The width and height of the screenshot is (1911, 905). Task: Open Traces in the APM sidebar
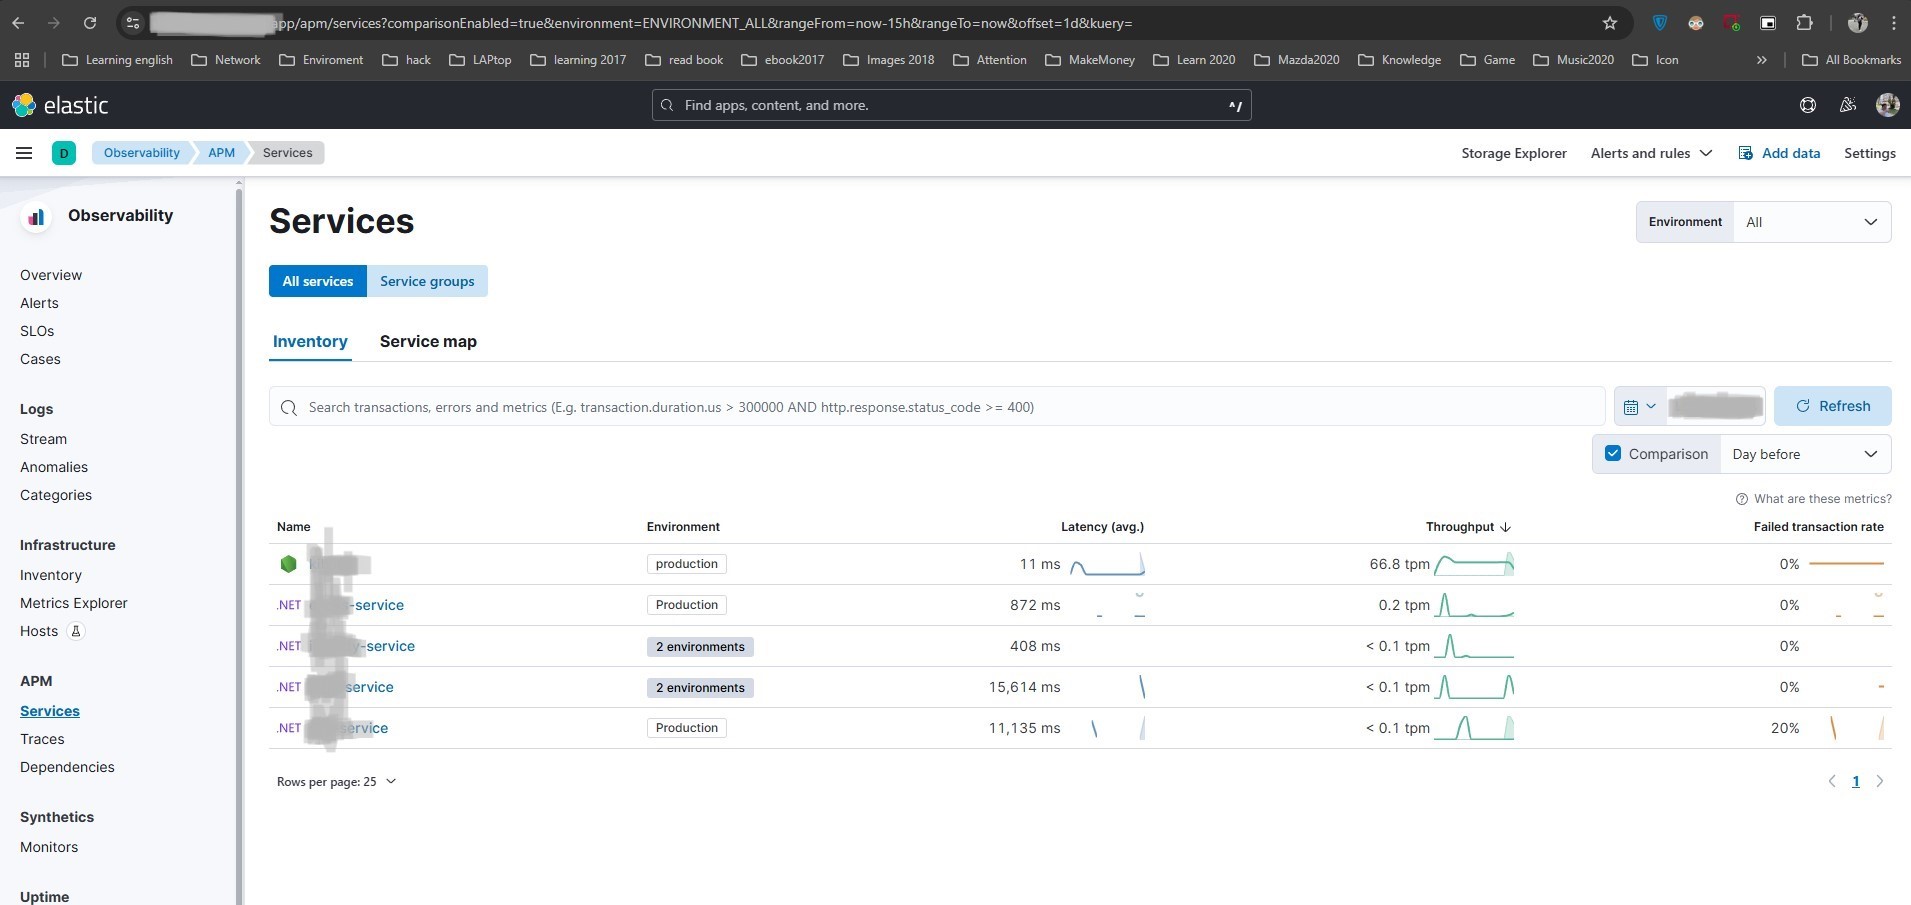coord(42,739)
